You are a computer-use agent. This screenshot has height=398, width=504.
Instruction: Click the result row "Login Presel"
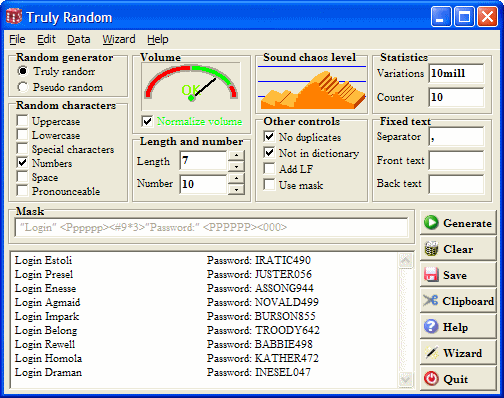click(44, 274)
